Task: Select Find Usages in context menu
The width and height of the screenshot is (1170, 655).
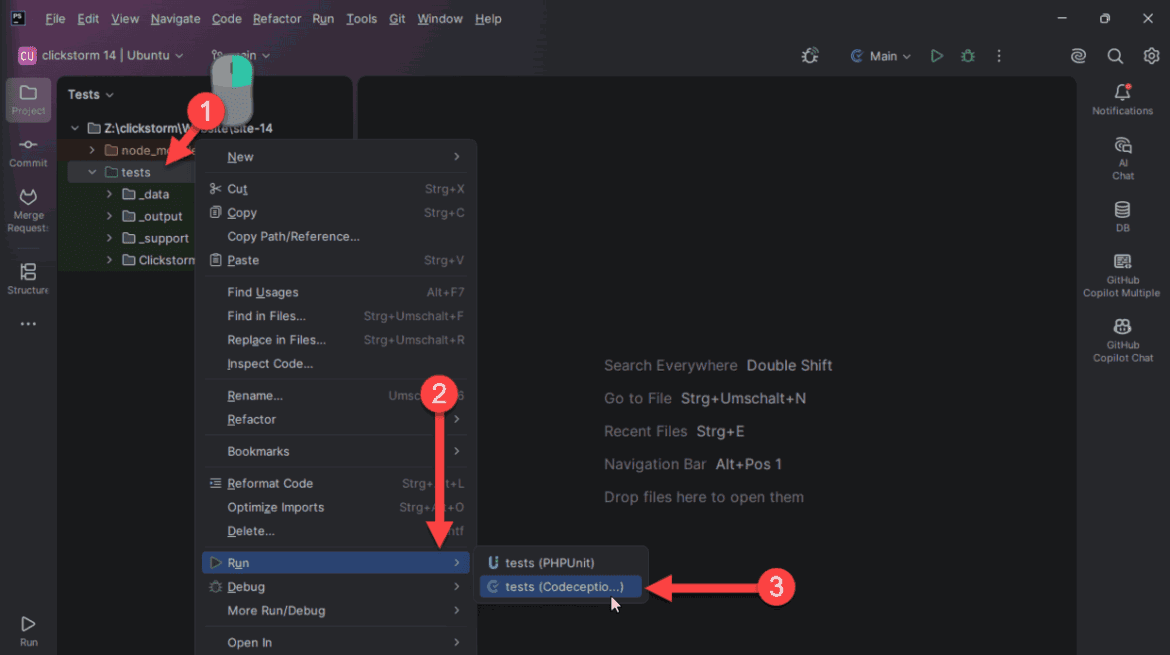Action: click(336, 292)
